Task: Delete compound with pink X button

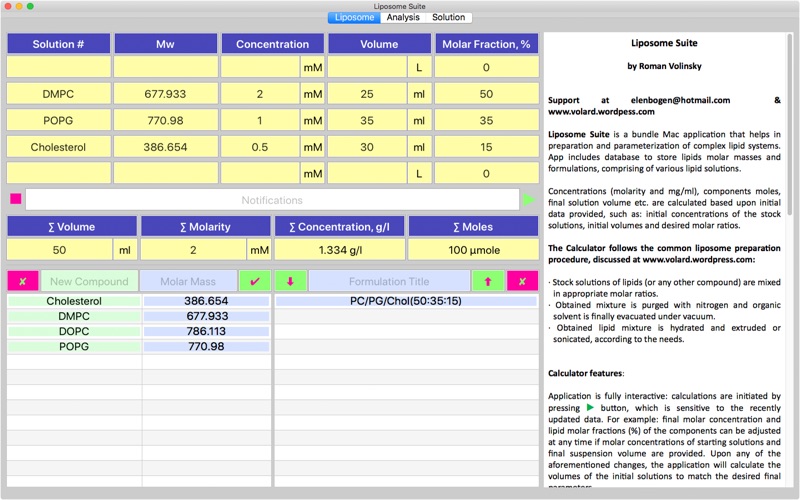Action: point(22,281)
